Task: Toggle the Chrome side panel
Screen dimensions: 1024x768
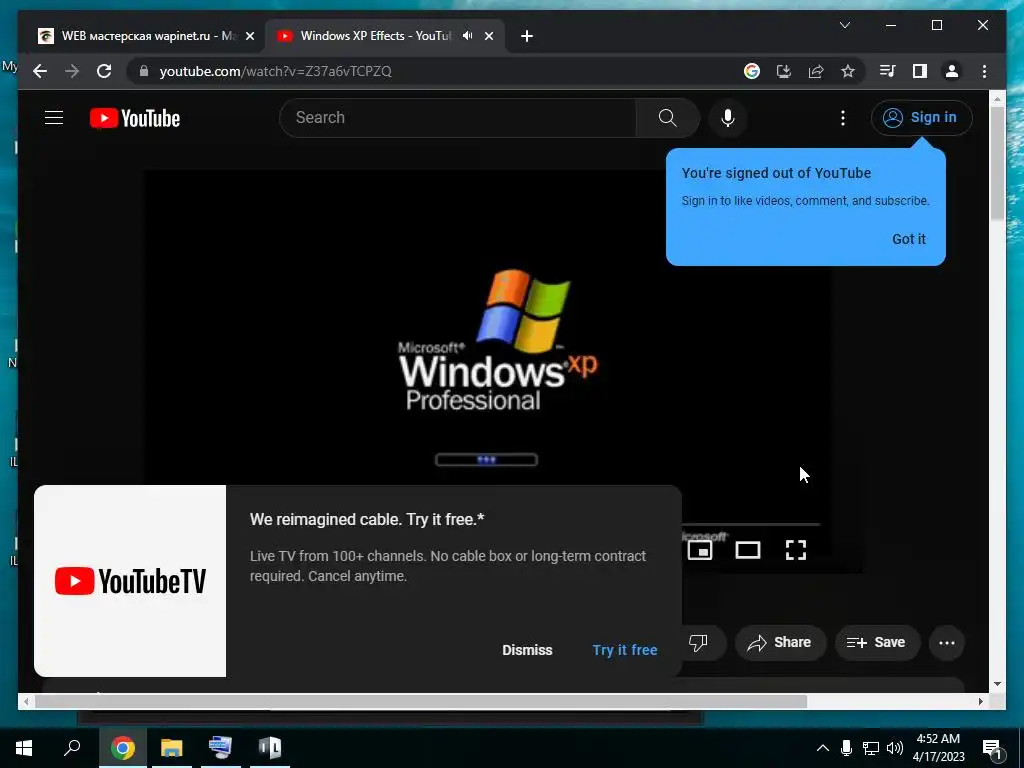Action: (x=920, y=71)
